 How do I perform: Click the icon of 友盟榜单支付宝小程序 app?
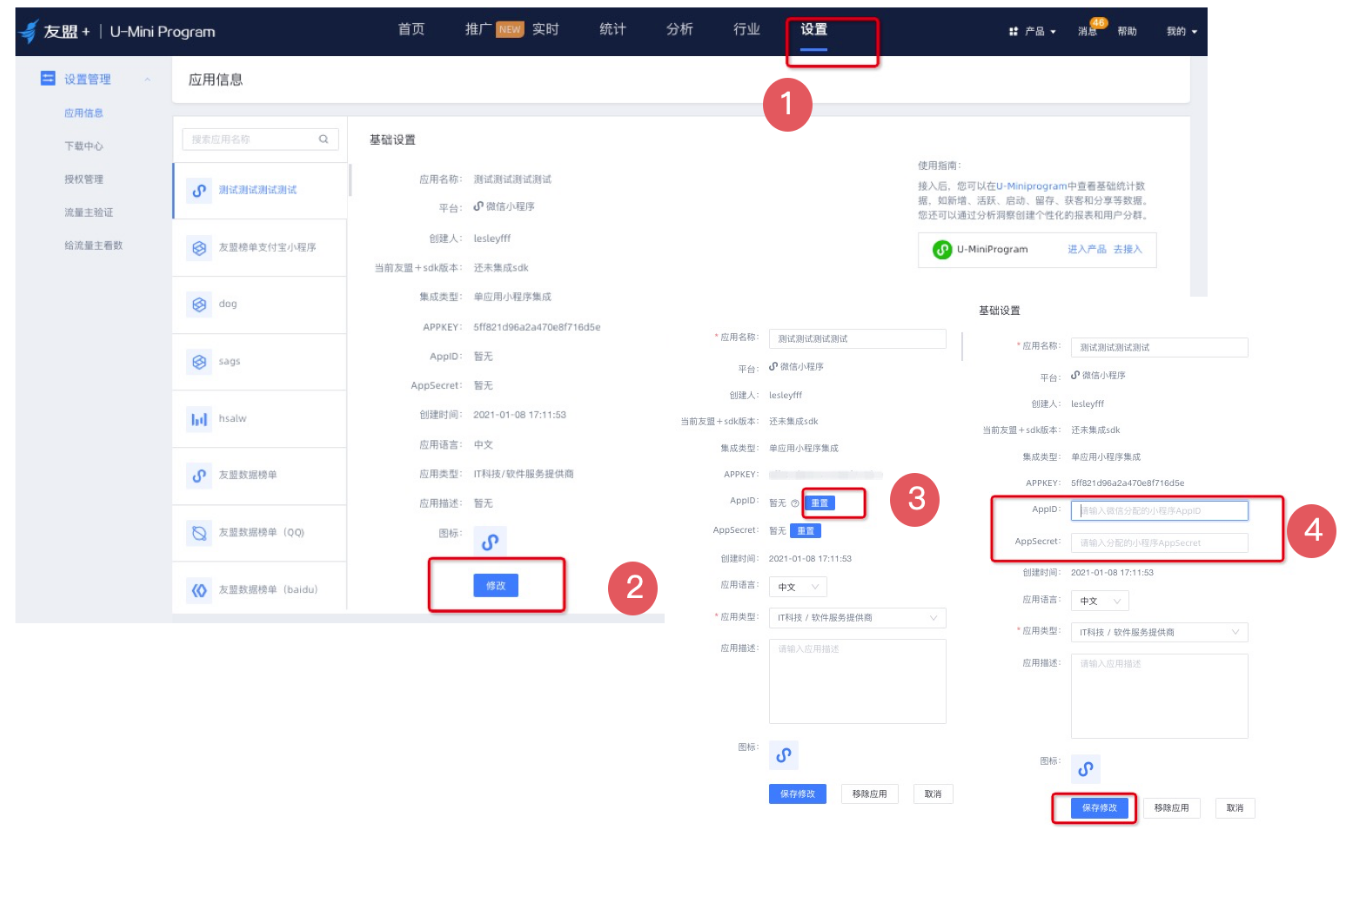pos(199,247)
